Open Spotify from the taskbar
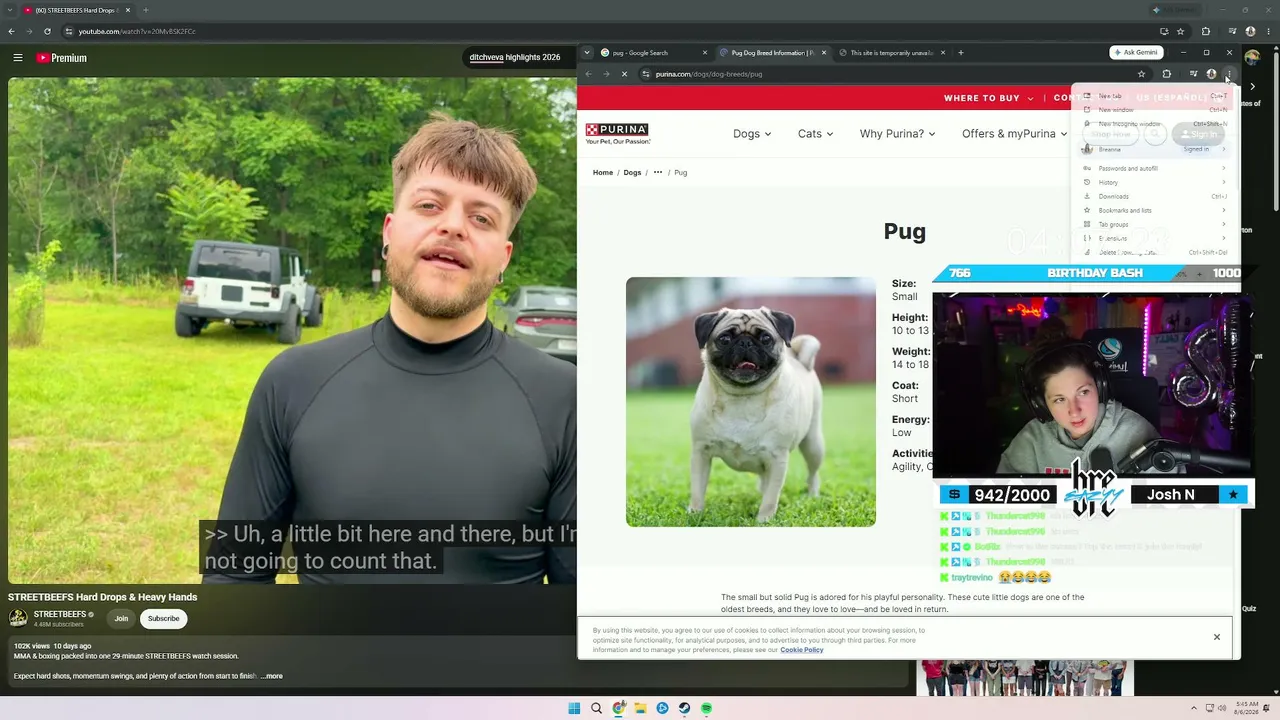The width and height of the screenshot is (1280, 720). point(706,708)
